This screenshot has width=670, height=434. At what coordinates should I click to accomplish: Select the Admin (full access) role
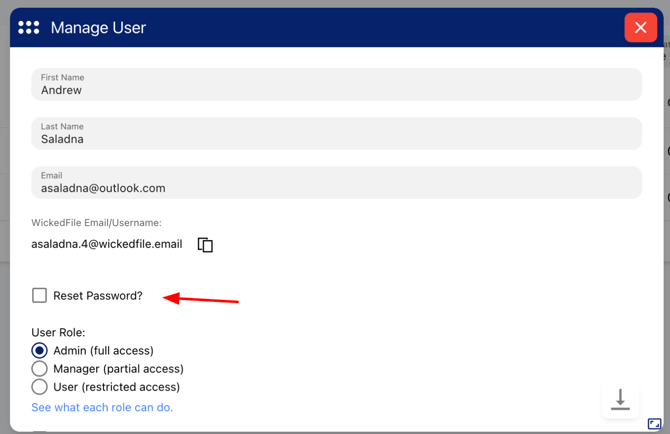pyautogui.click(x=39, y=351)
